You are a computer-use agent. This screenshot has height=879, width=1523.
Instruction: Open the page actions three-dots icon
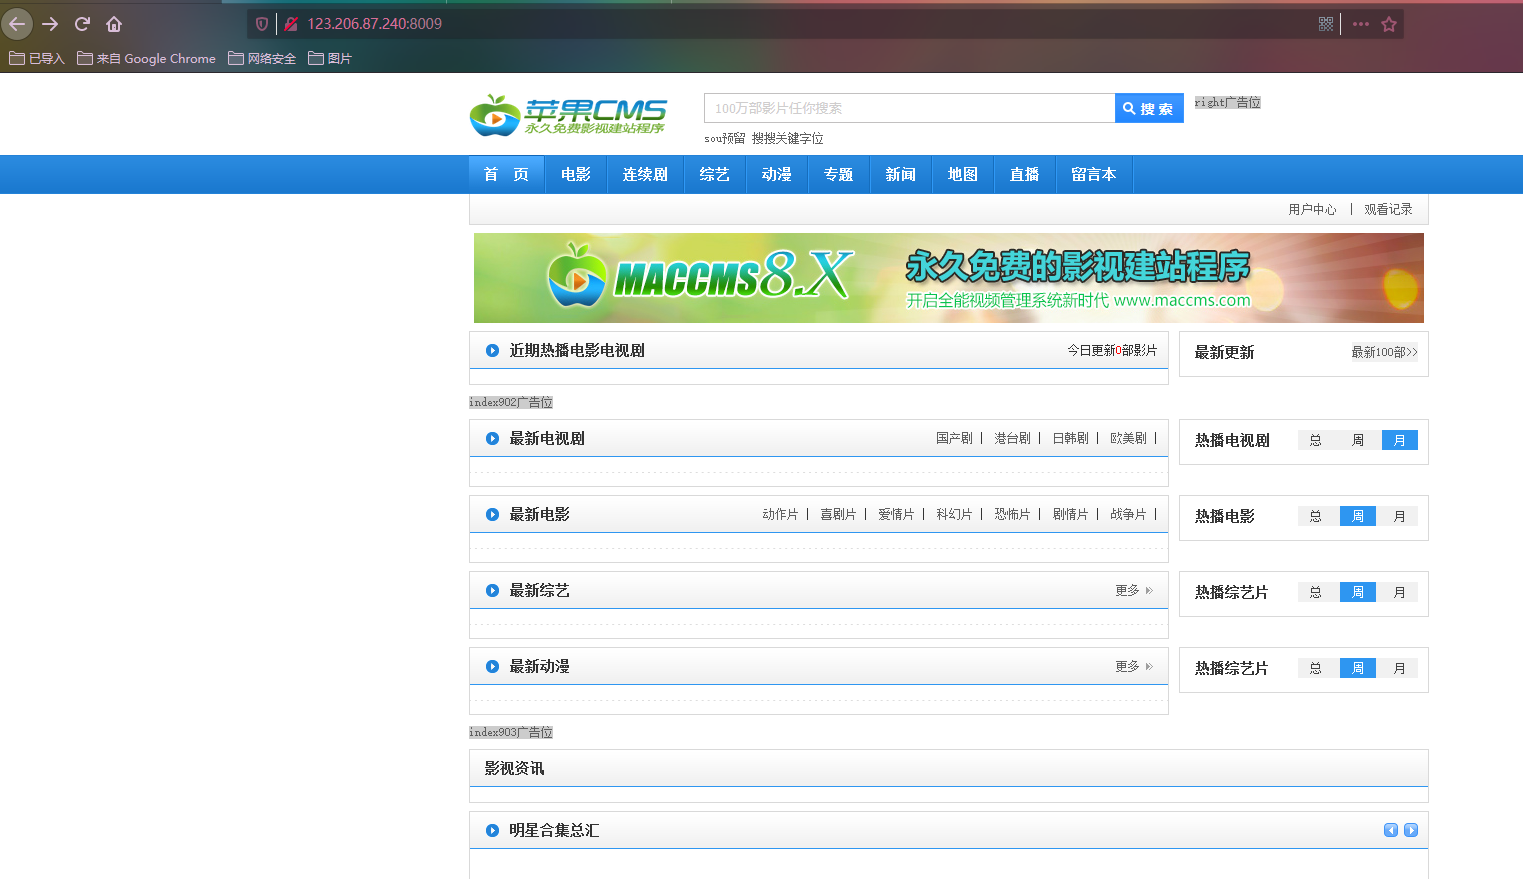pos(1361,24)
